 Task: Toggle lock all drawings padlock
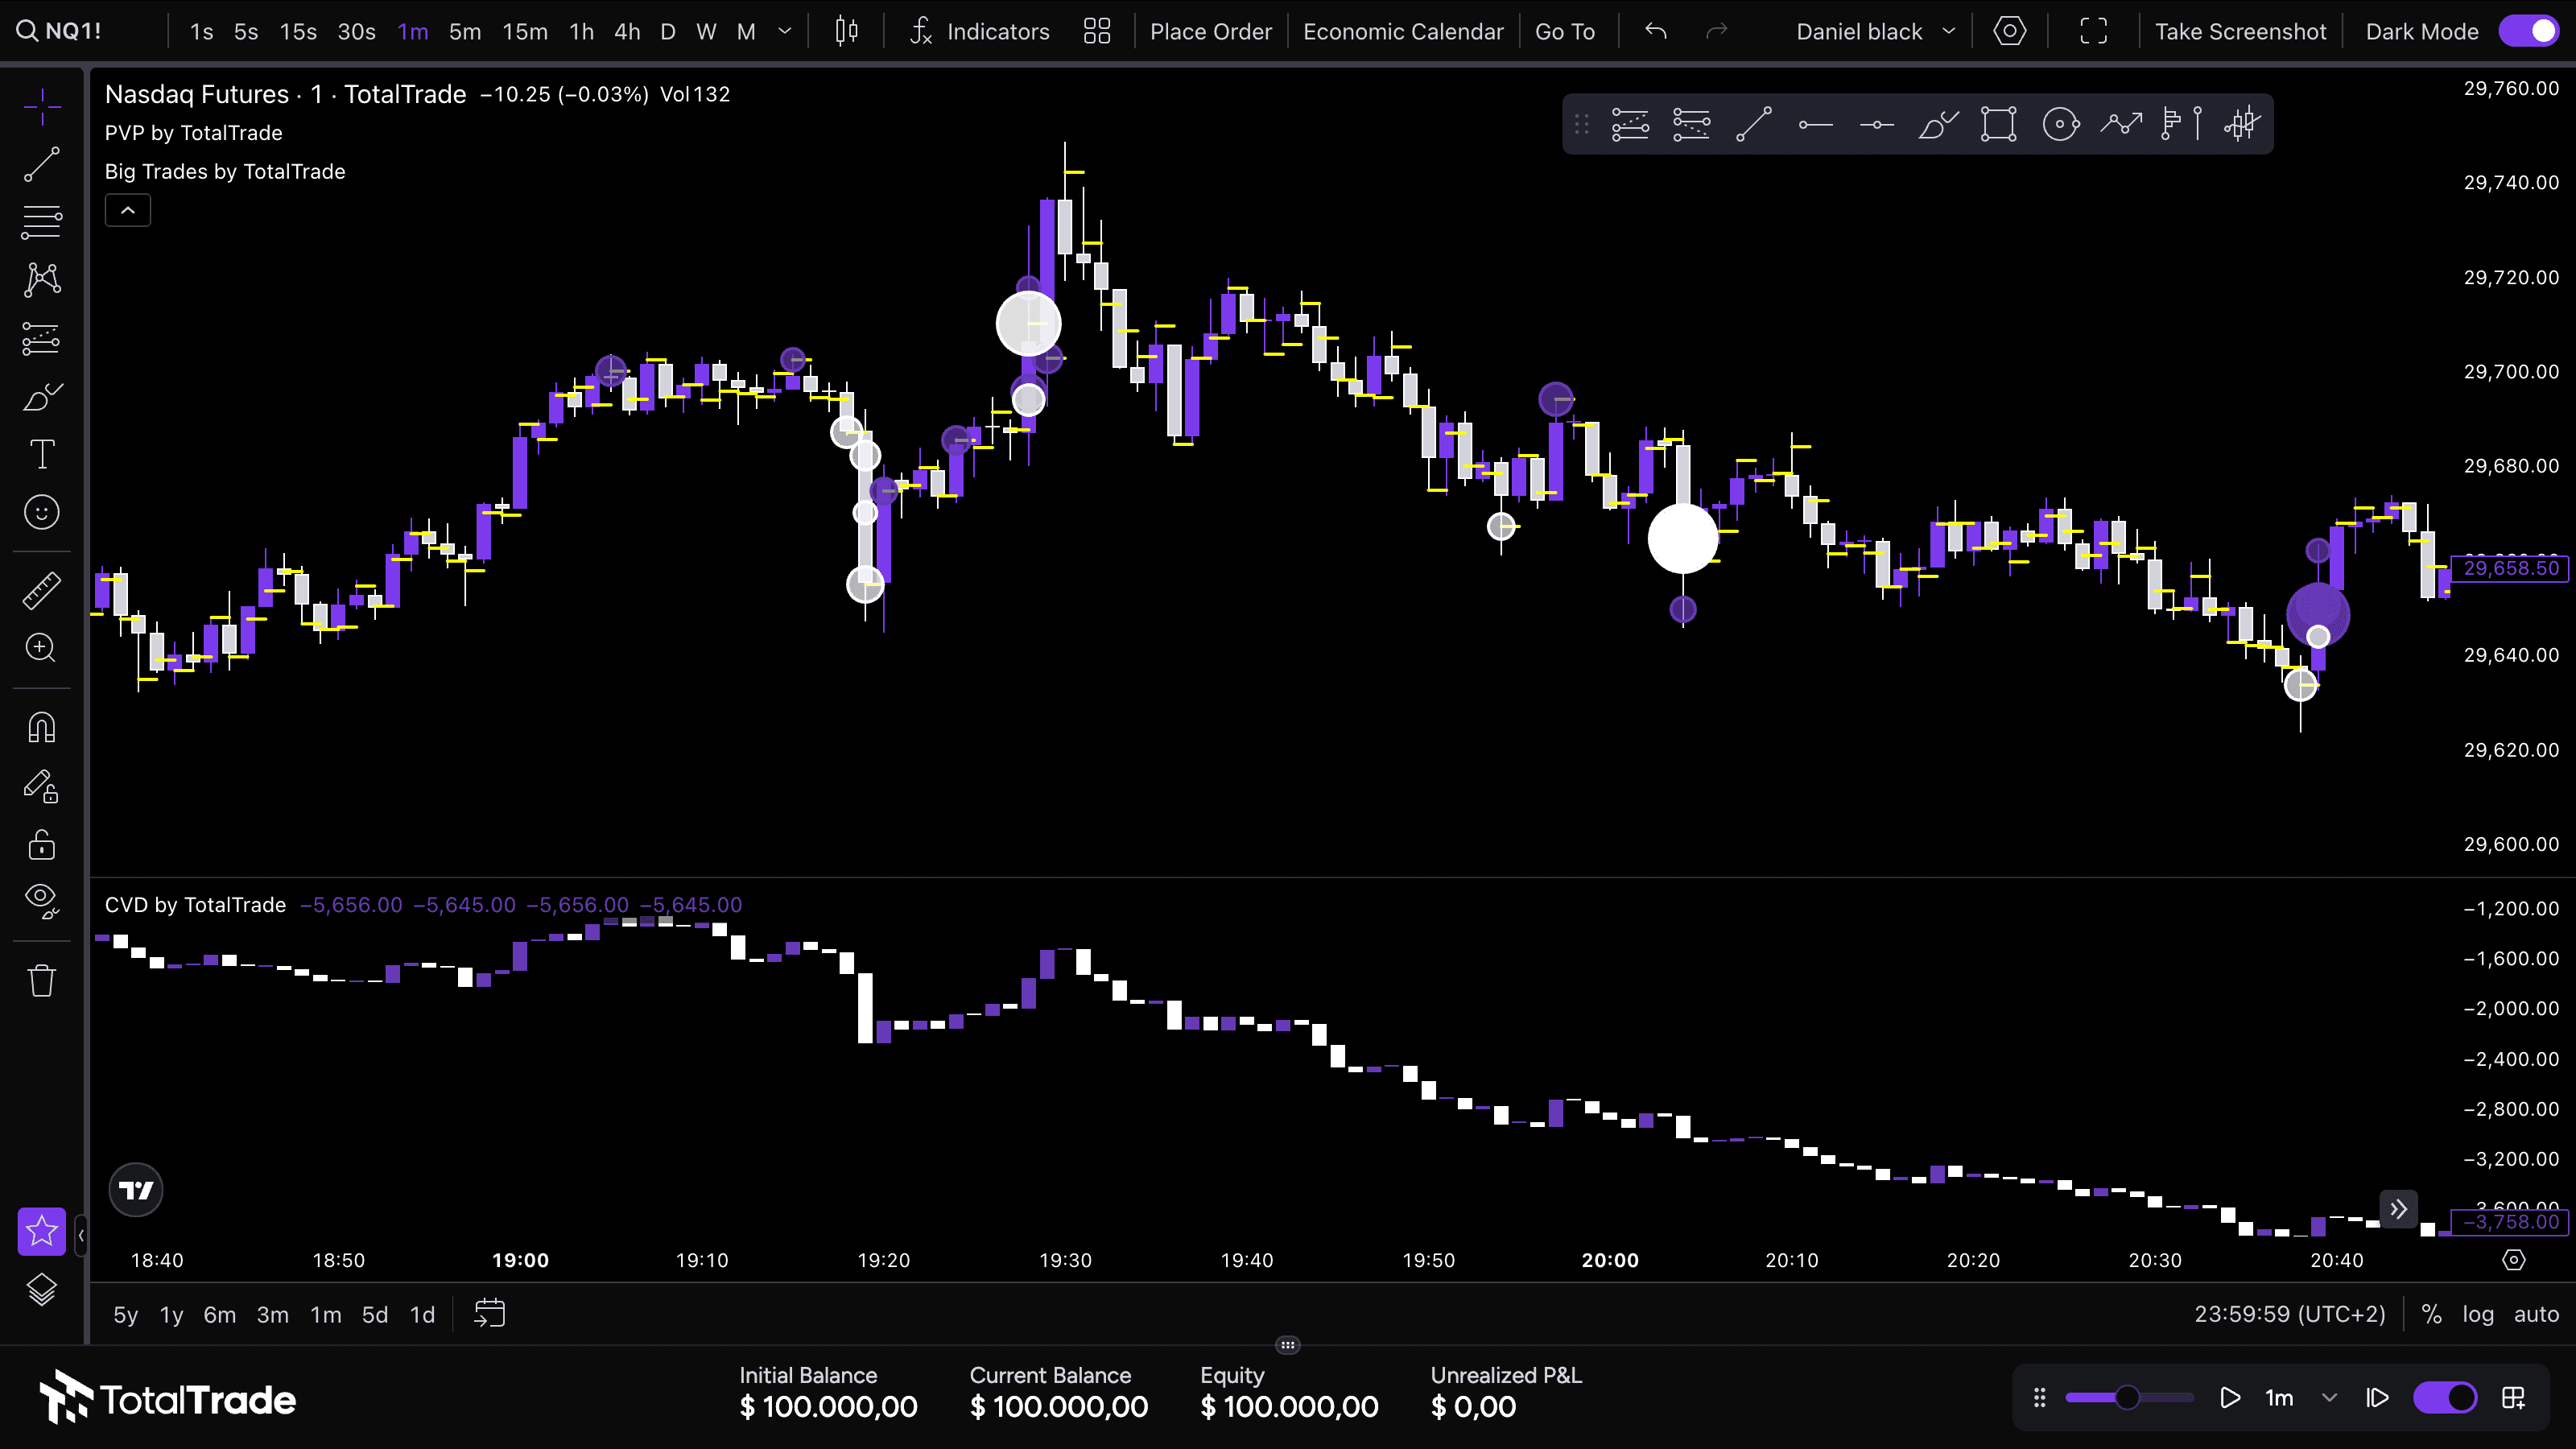coord(42,845)
